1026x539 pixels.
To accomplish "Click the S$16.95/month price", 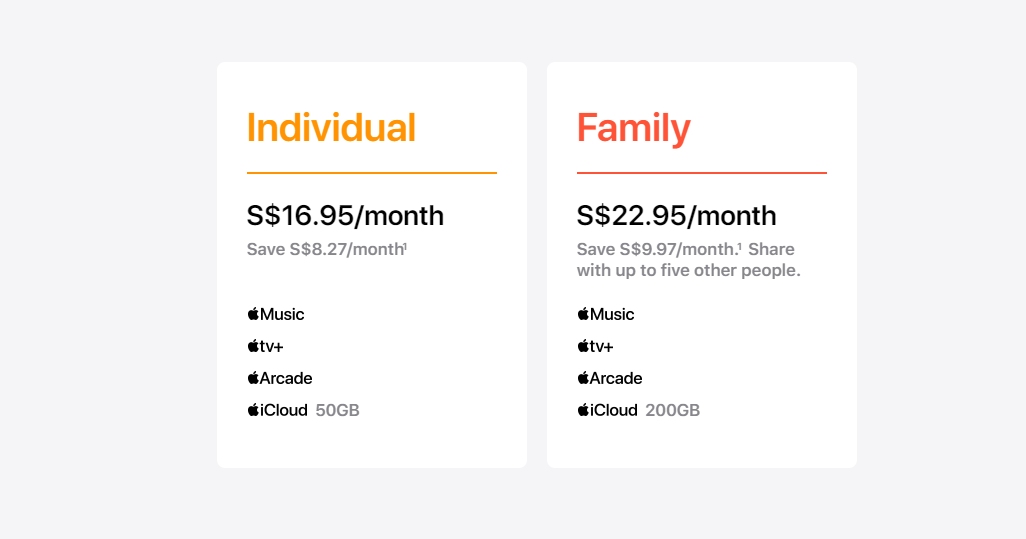I will click(x=345, y=215).
